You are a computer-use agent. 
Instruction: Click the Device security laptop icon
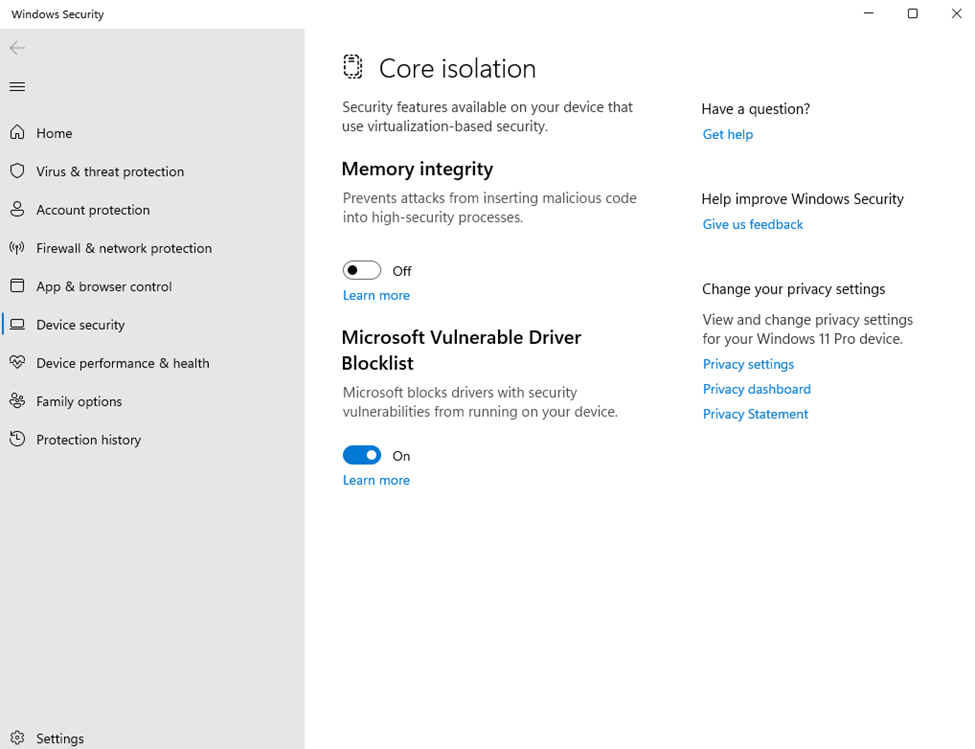click(x=17, y=324)
